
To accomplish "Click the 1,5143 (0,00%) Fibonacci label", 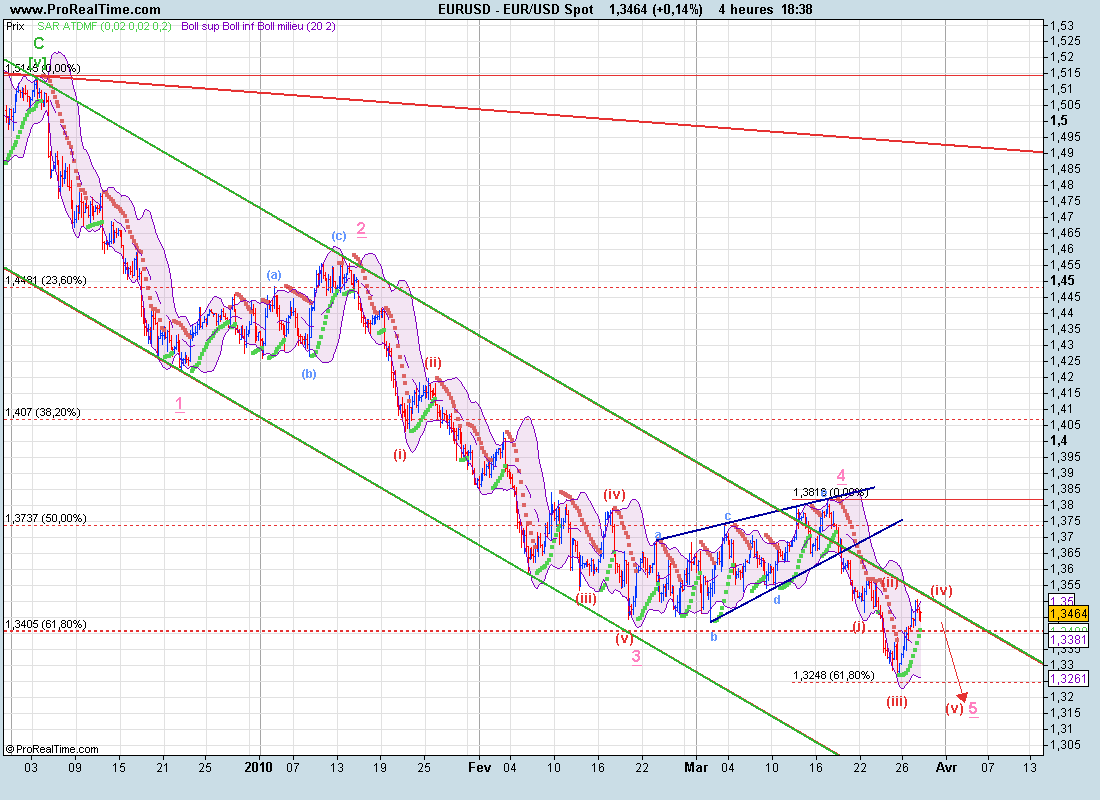I will coord(43,68).
